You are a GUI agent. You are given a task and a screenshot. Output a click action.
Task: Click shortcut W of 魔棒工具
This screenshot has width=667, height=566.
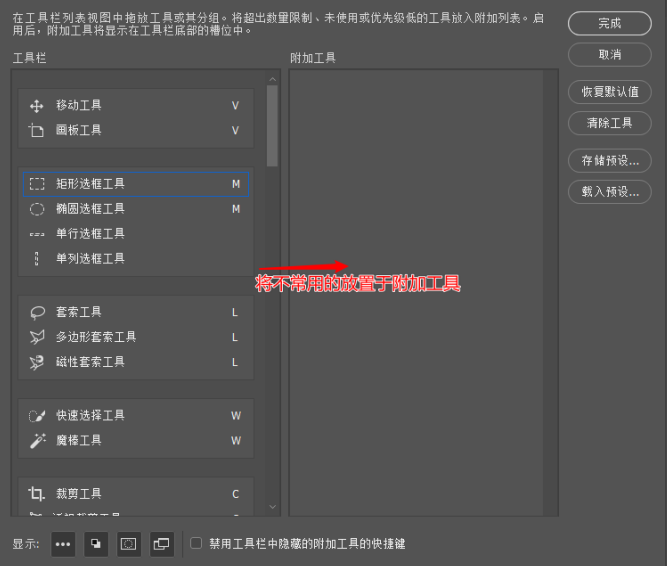point(236,441)
